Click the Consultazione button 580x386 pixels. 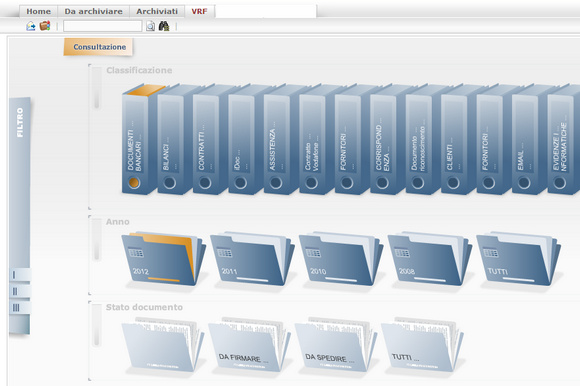(x=99, y=47)
